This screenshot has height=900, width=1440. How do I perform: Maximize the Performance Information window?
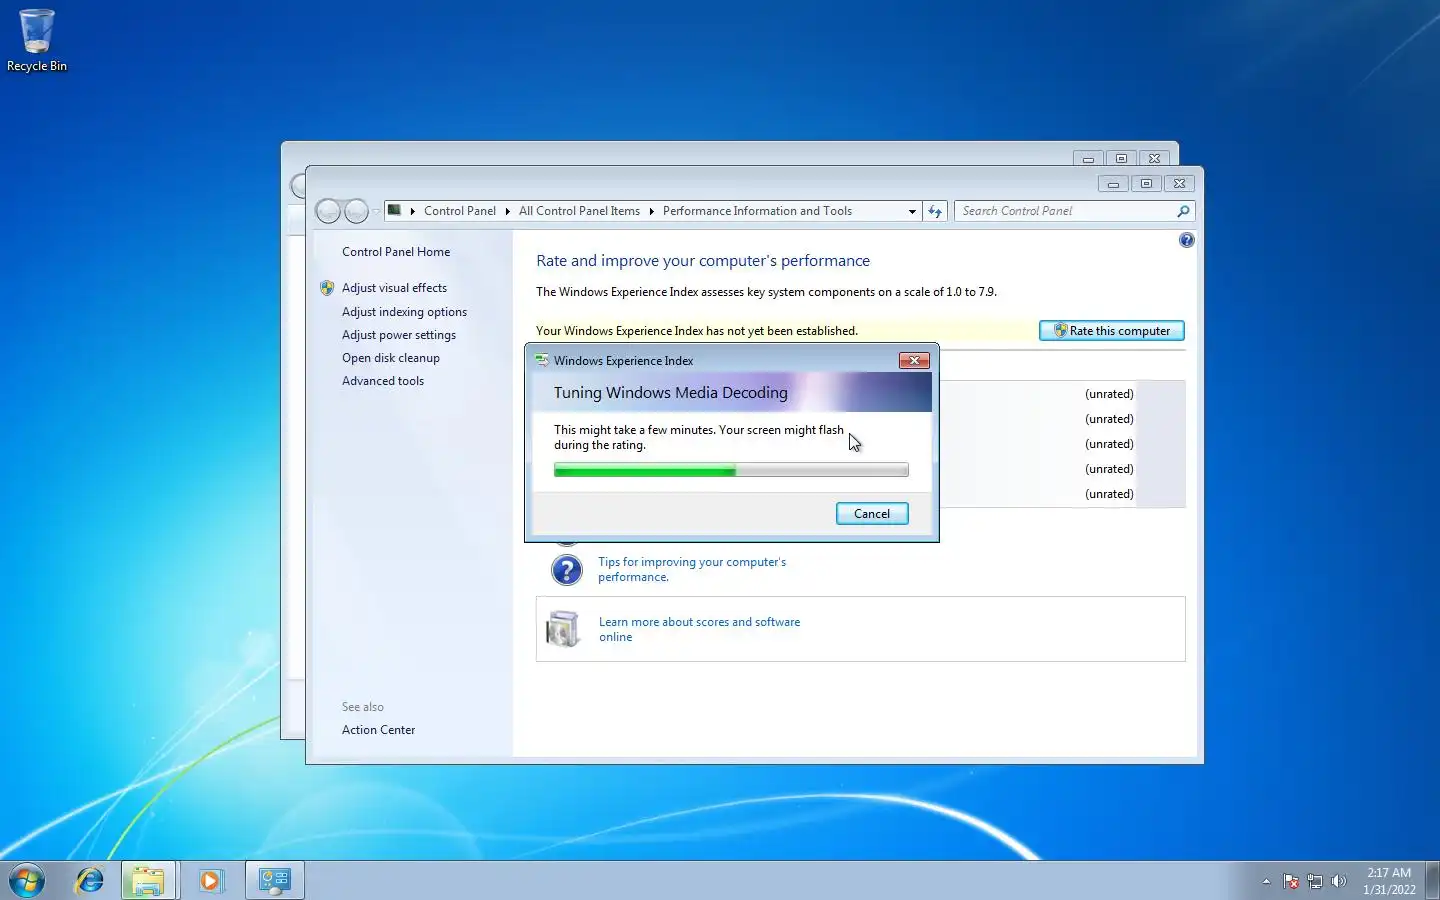[1146, 184]
